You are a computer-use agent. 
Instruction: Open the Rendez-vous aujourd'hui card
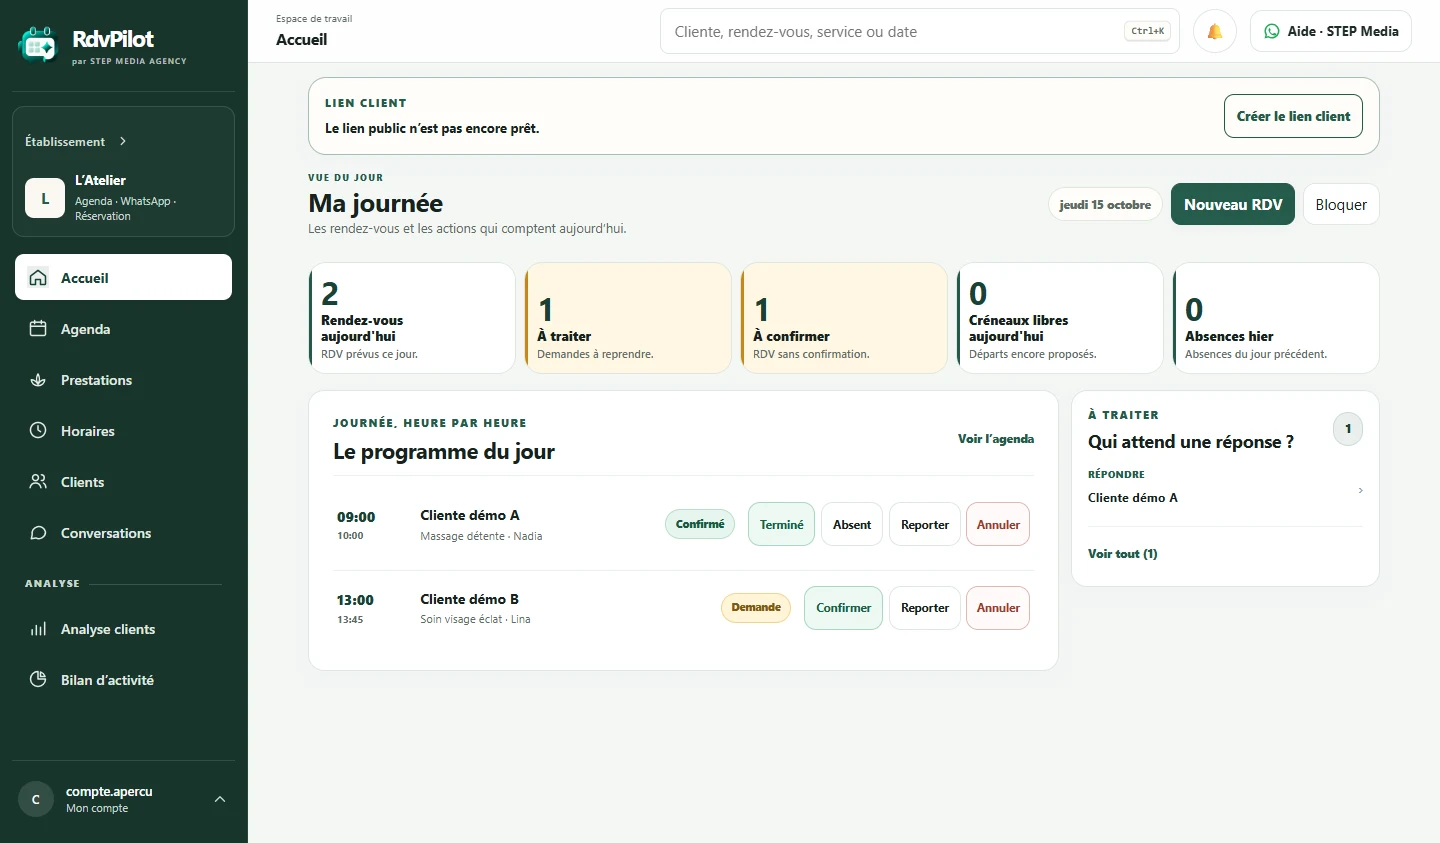(x=412, y=318)
